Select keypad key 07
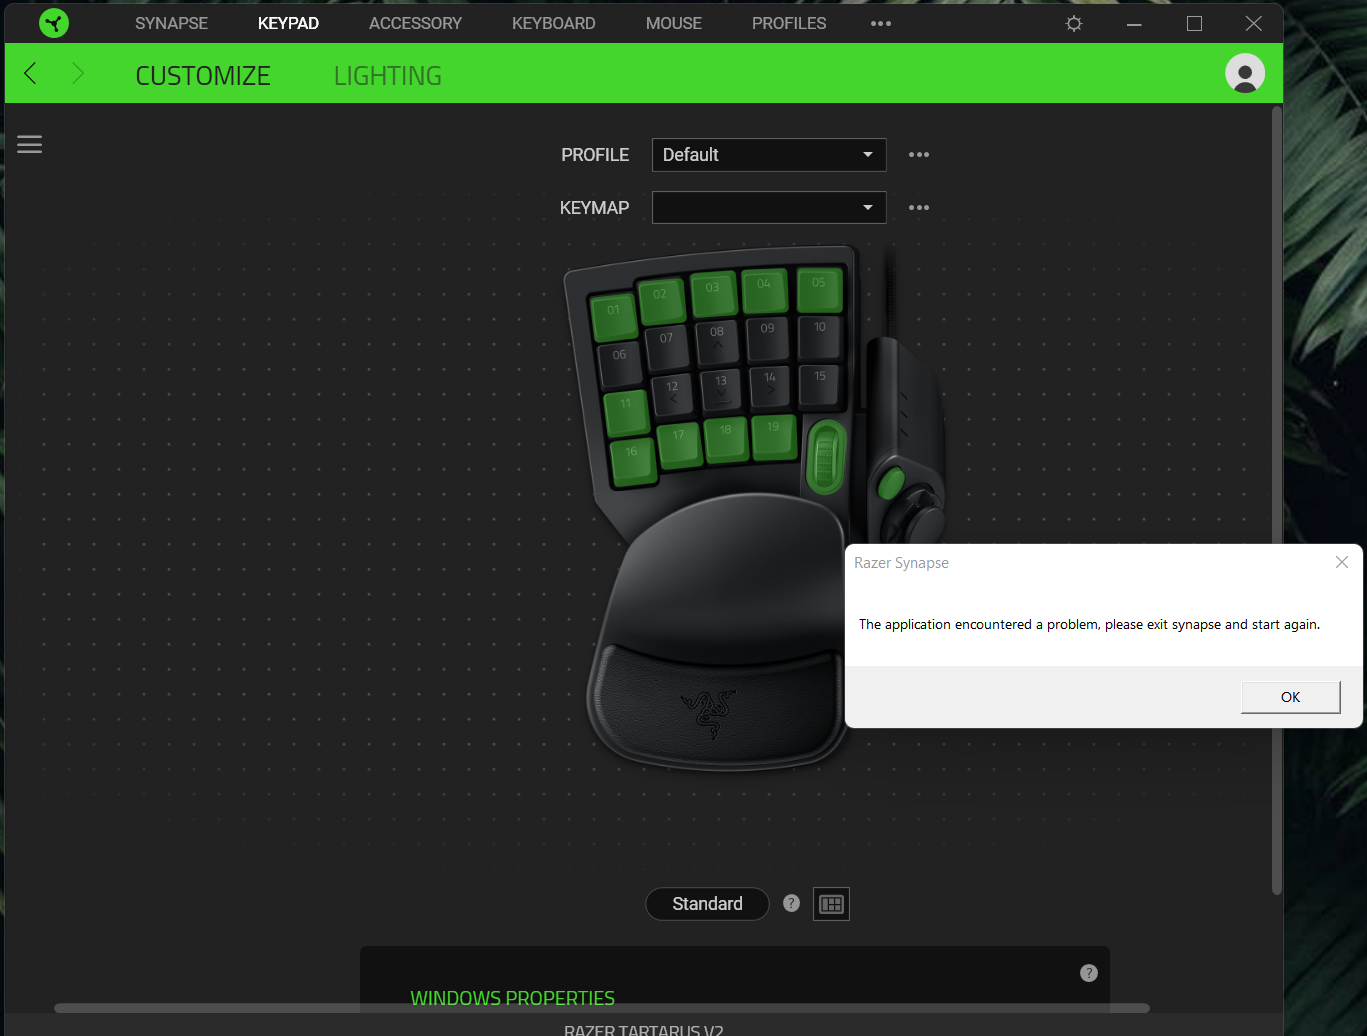Screen dimensions: 1367x1036 click(x=667, y=348)
